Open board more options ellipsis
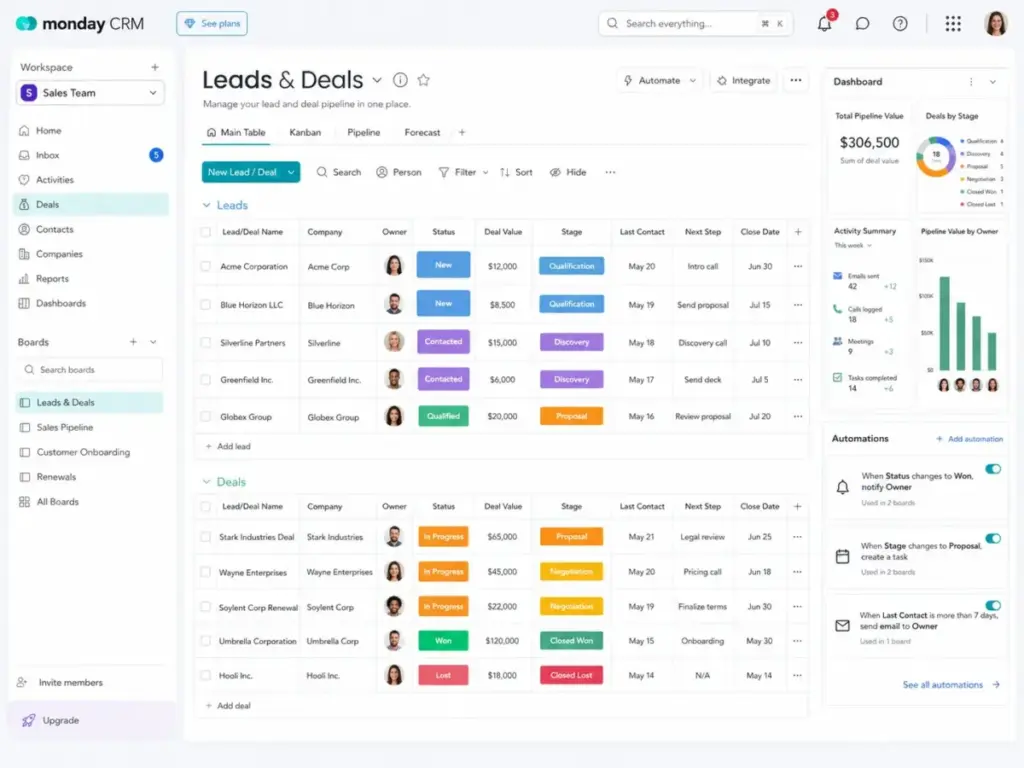 795,80
